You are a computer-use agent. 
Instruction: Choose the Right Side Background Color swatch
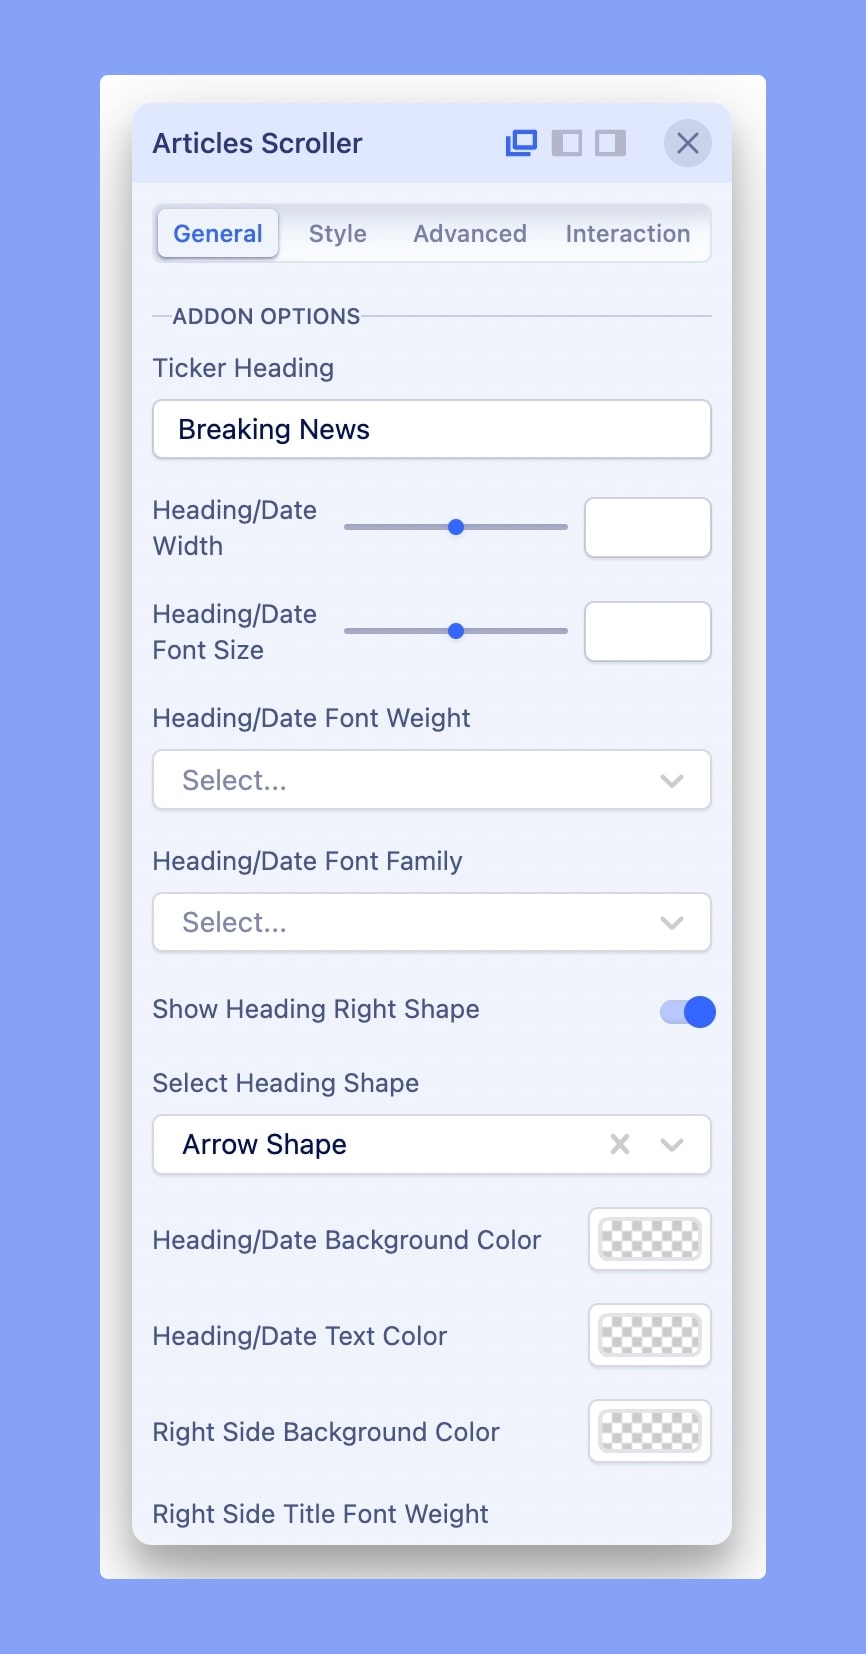[x=650, y=1432]
